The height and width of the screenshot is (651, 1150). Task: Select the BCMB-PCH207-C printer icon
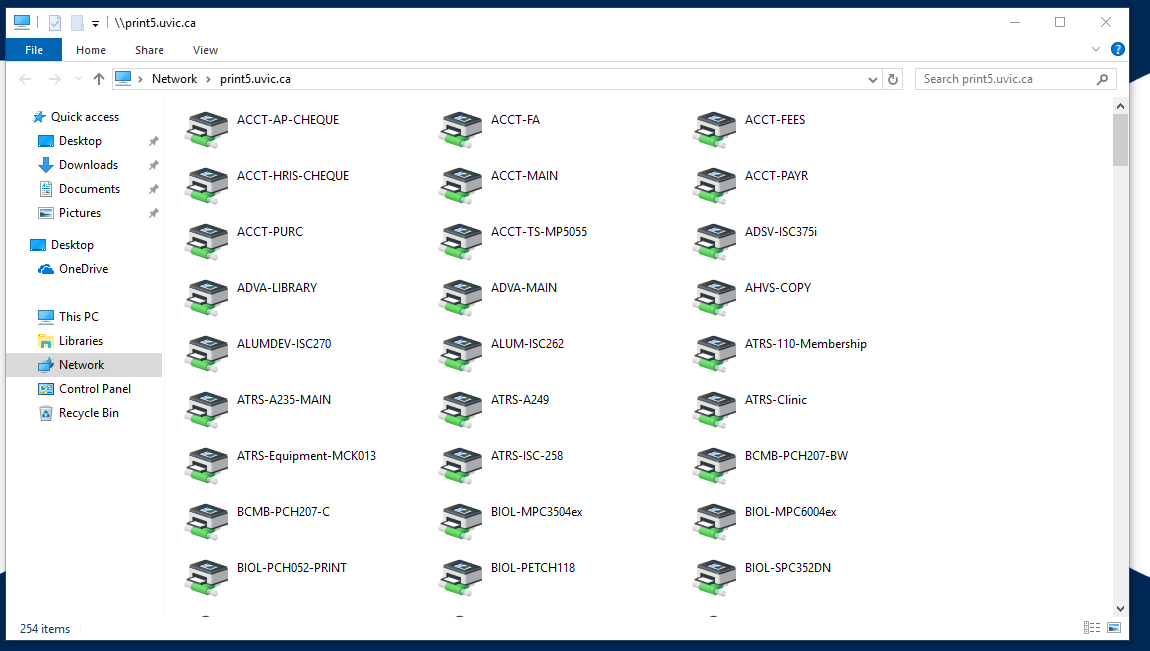206,521
